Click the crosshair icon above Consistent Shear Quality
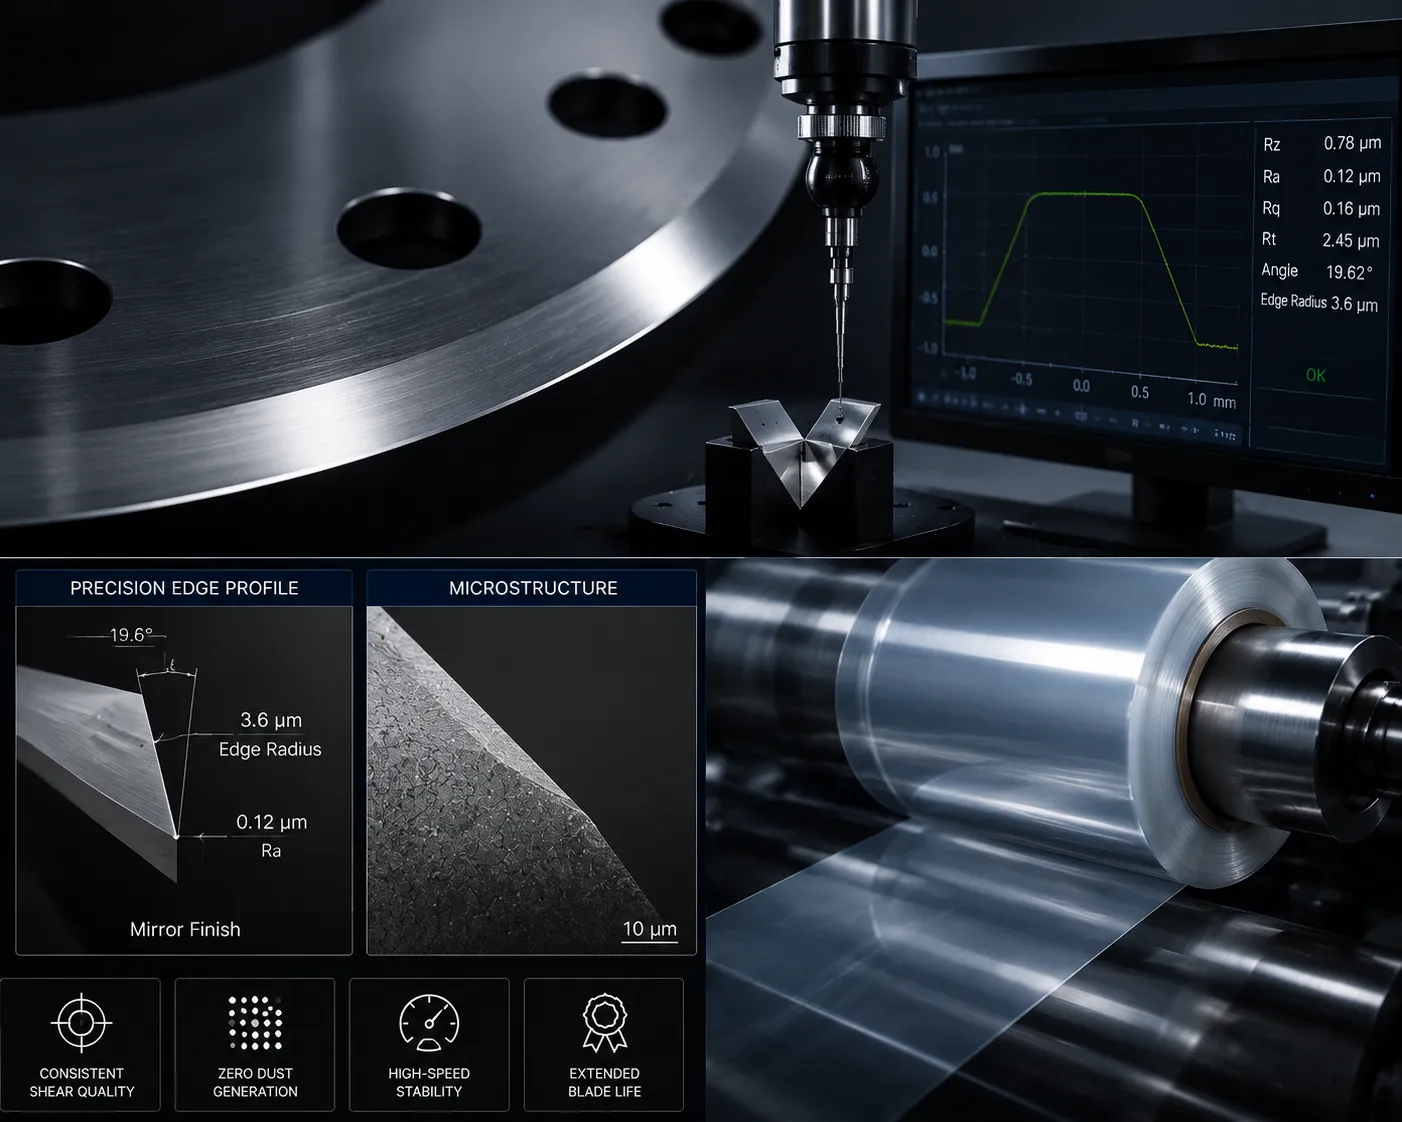Image resolution: width=1402 pixels, height=1122 pixels. point(81,1023)
